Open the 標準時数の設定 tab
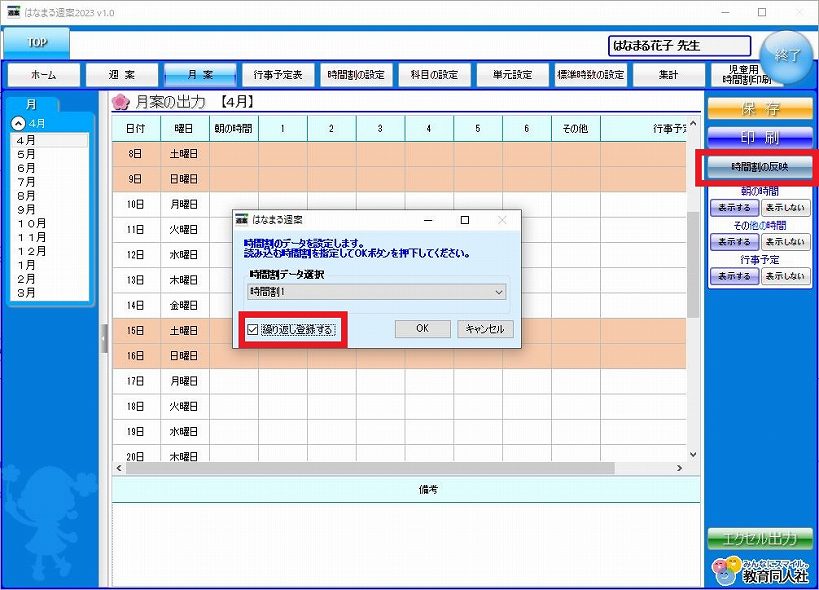The image size is (819, 590). coord(591,75)
